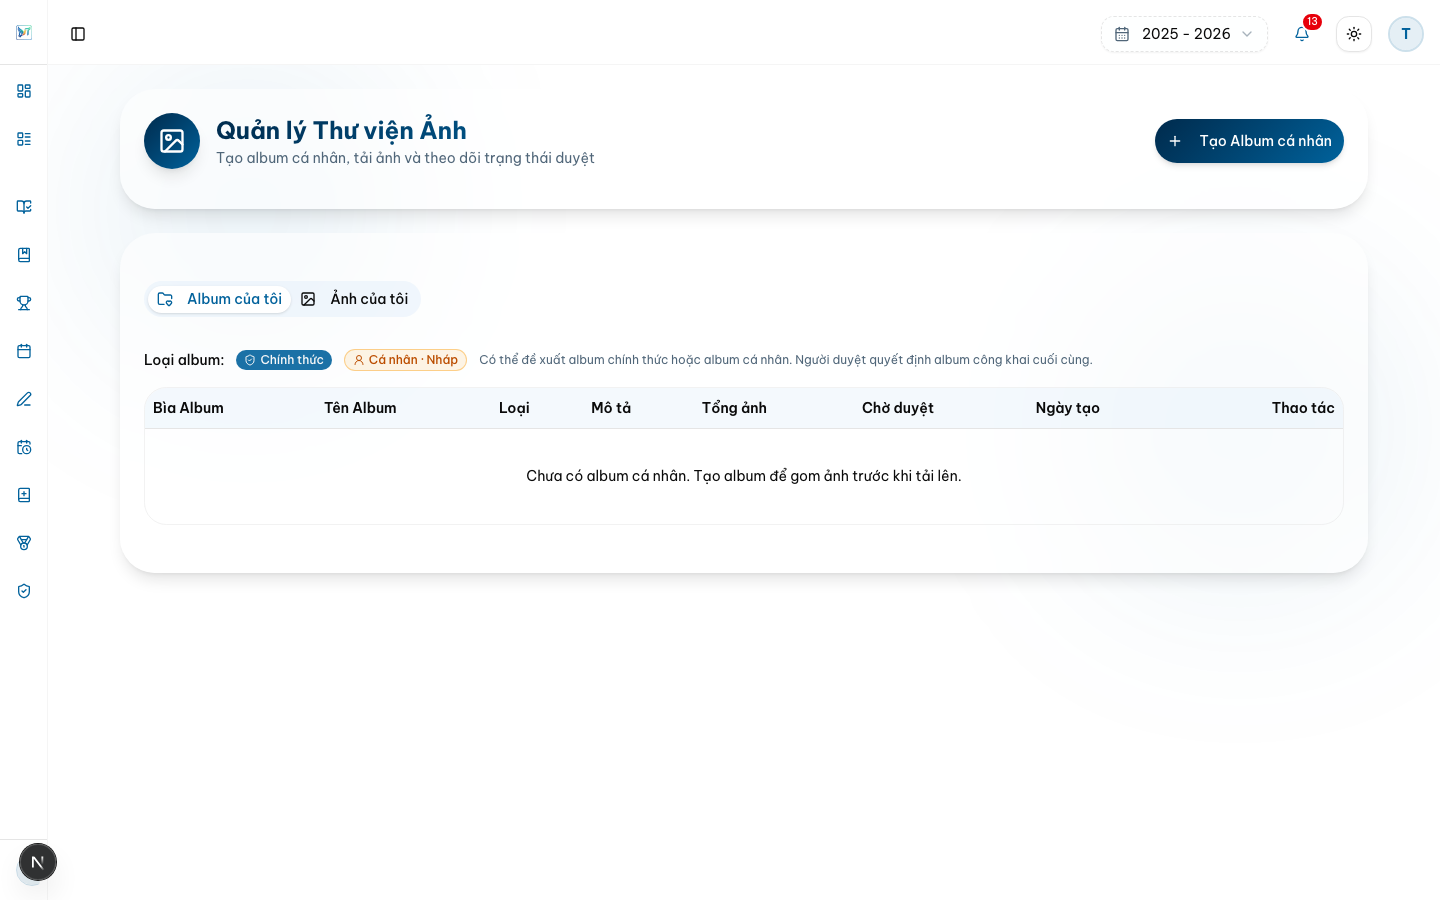
Task: Open the notifications bell
Action: 1302,34
